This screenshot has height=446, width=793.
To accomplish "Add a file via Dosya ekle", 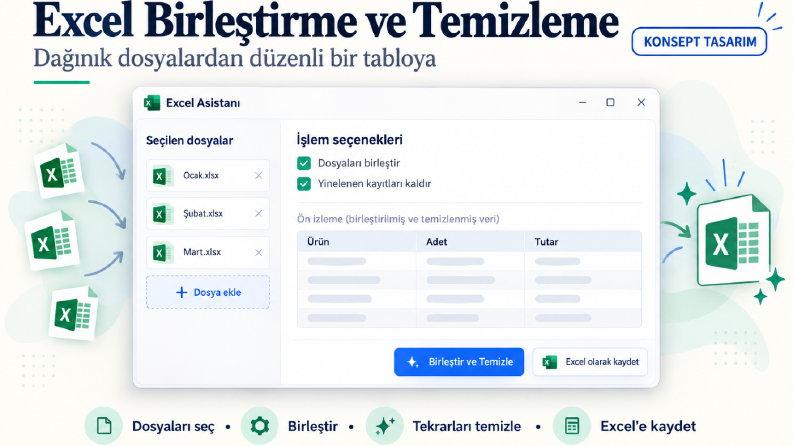I will (208, 292).
